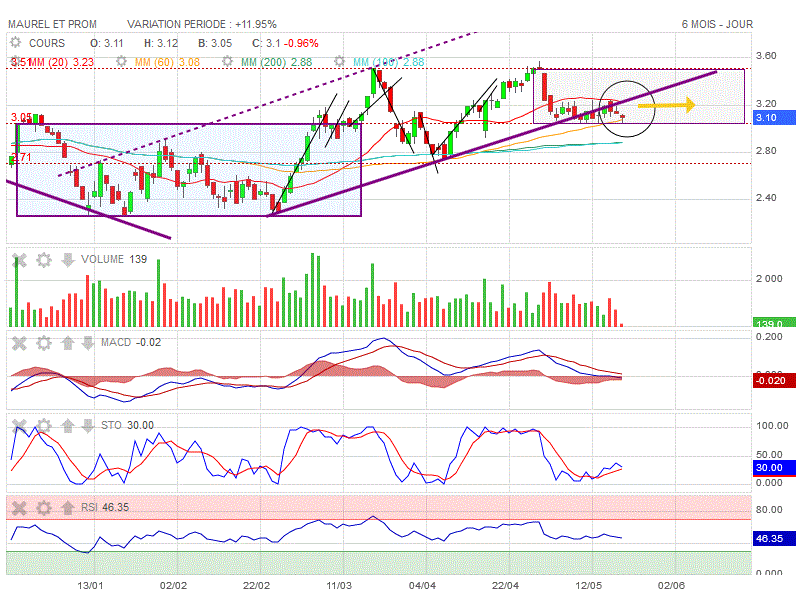Click the 2 000 volume axis label
This screenshot has height=597, width=806.
[769, 279]
